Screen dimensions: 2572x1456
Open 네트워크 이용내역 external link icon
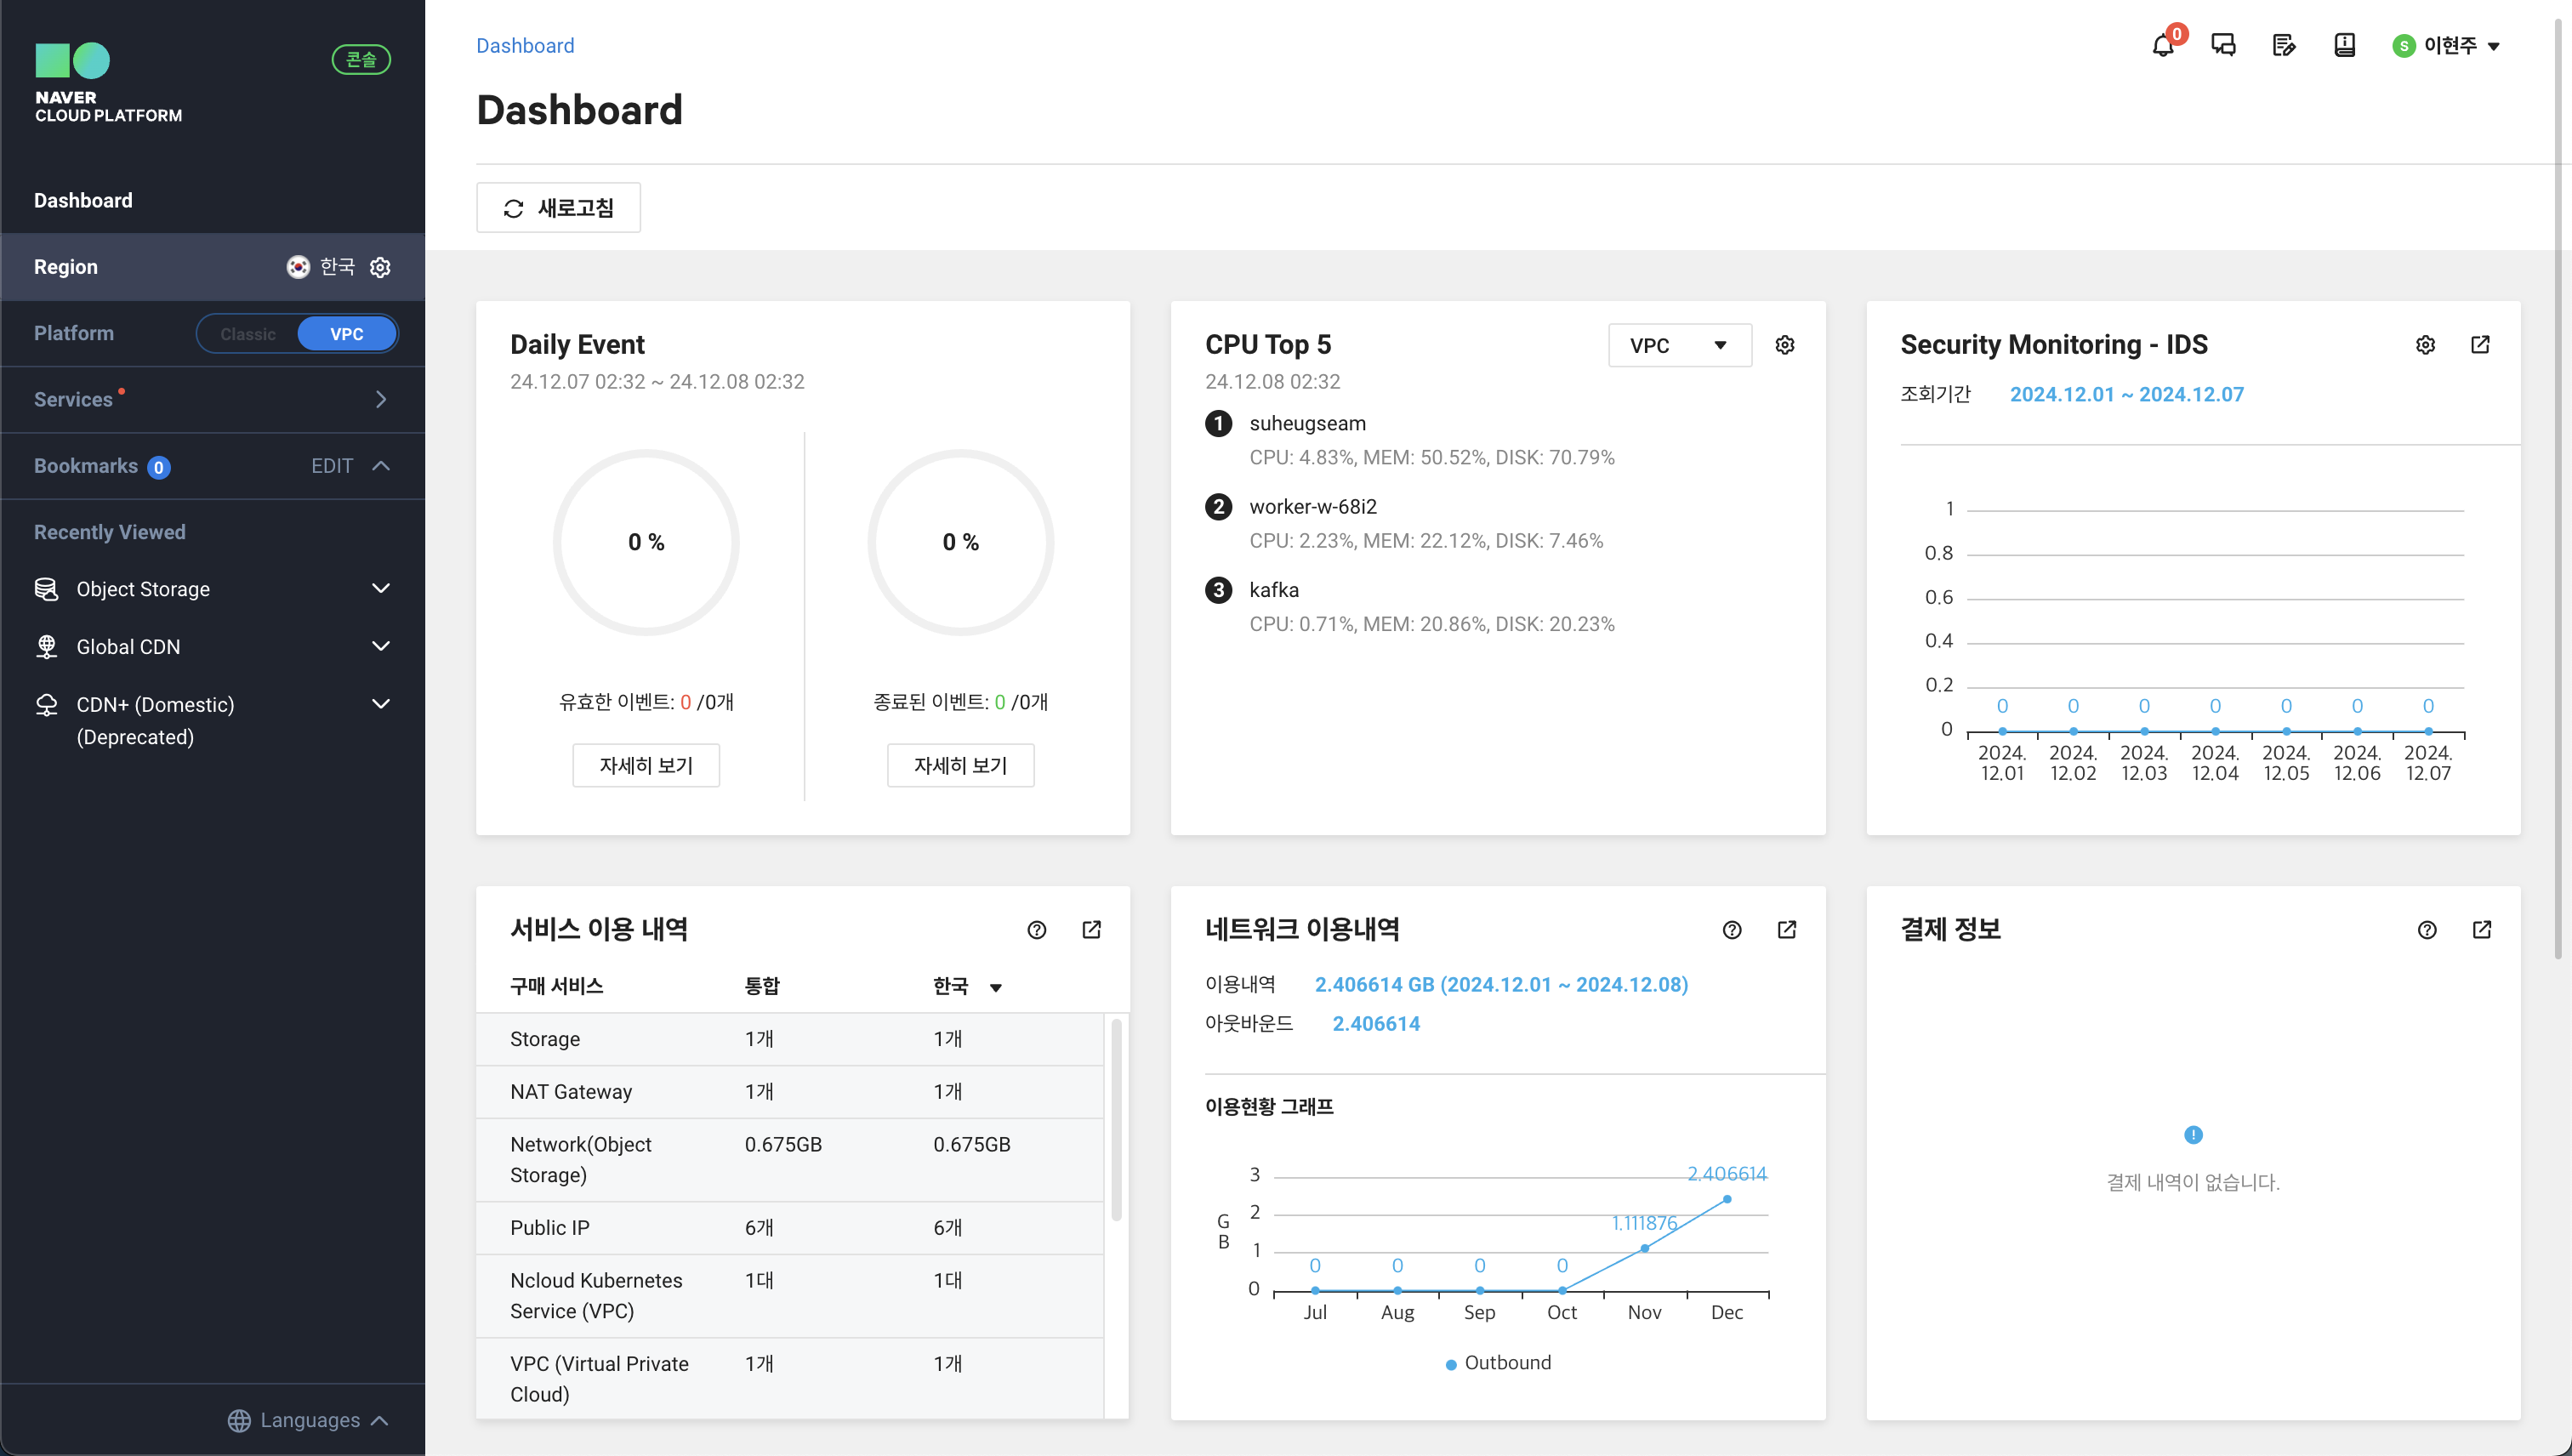[1787, 930]
